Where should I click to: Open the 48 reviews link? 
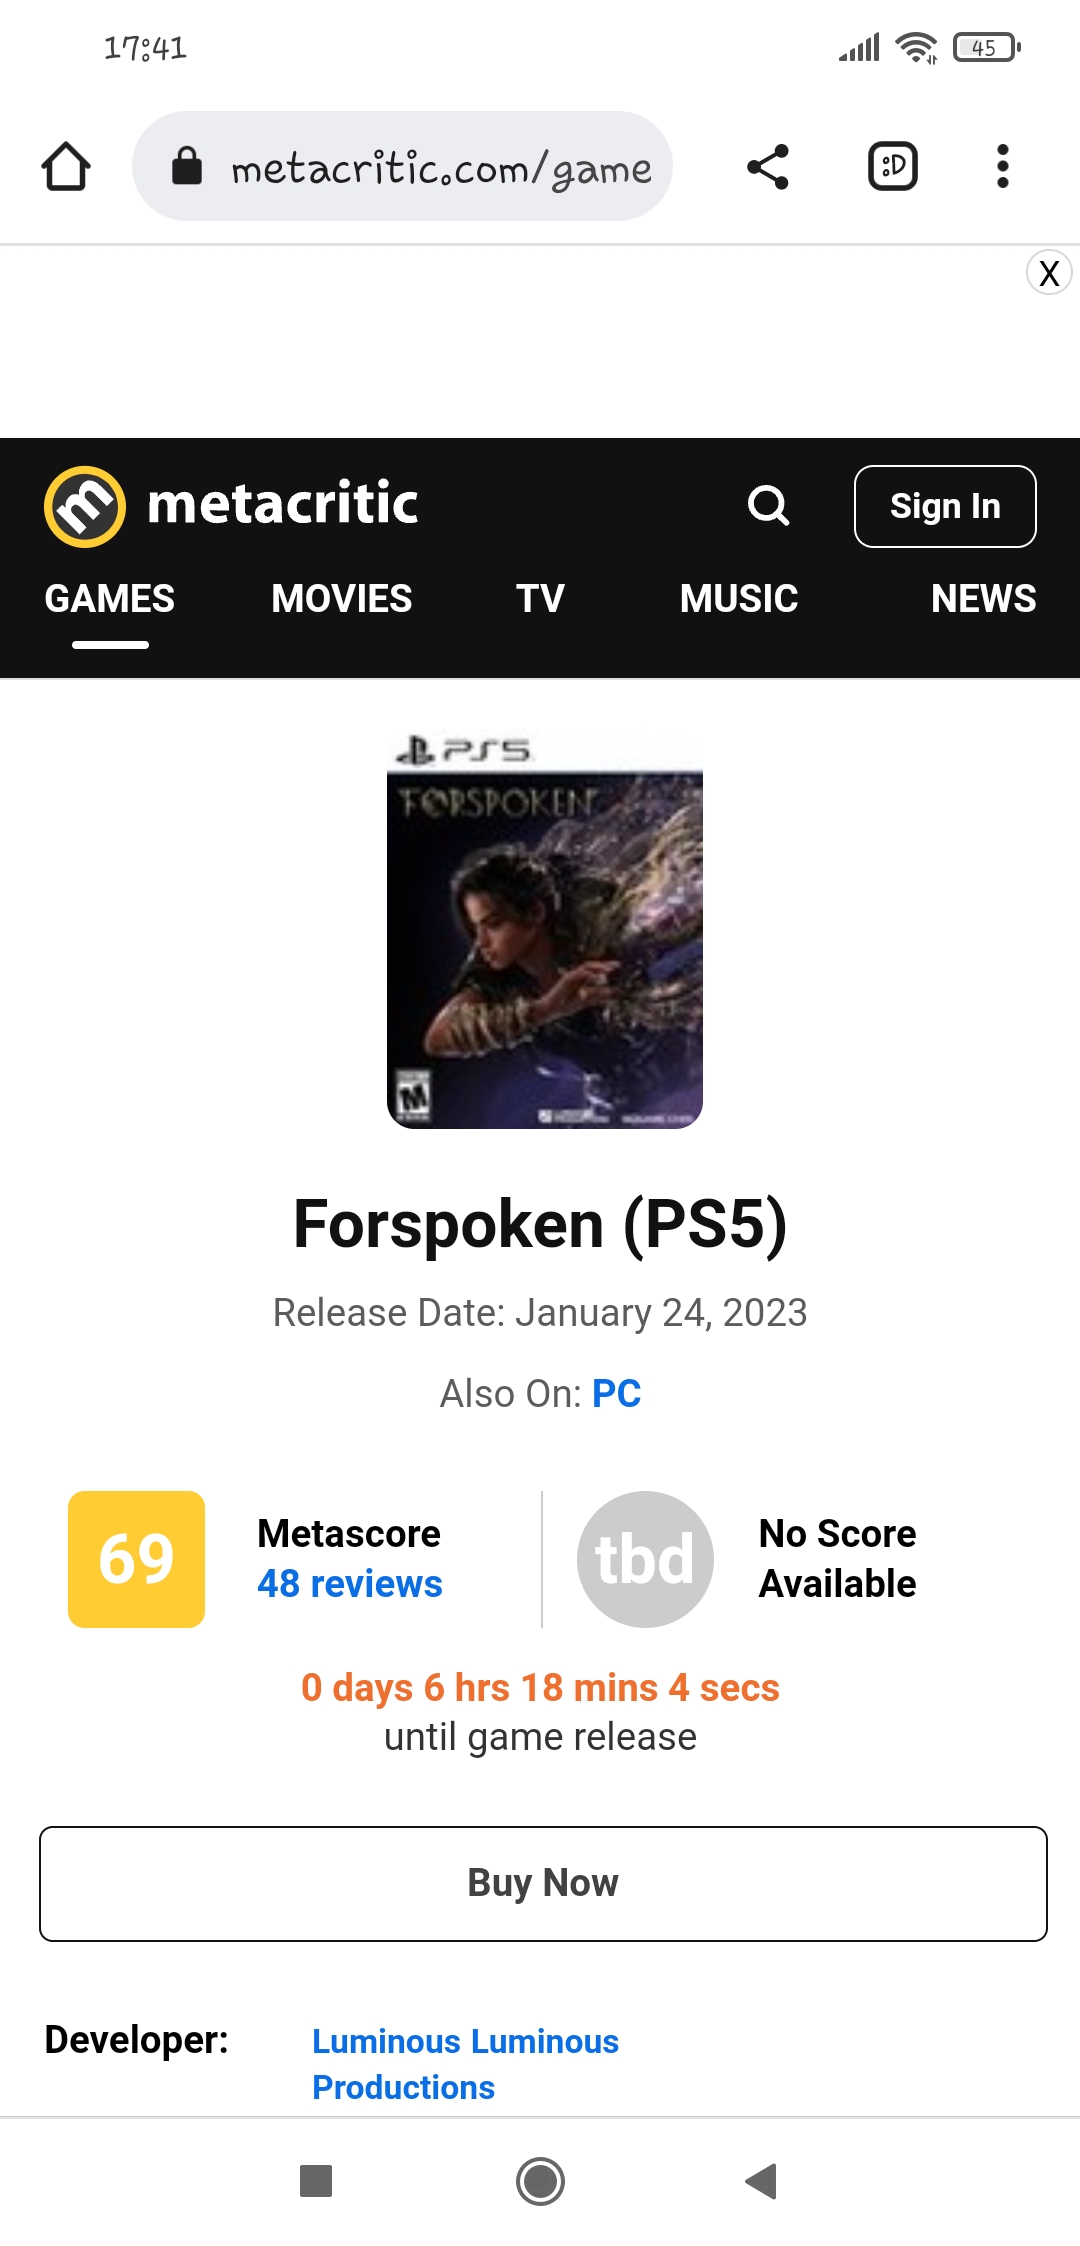[349, 1584]
